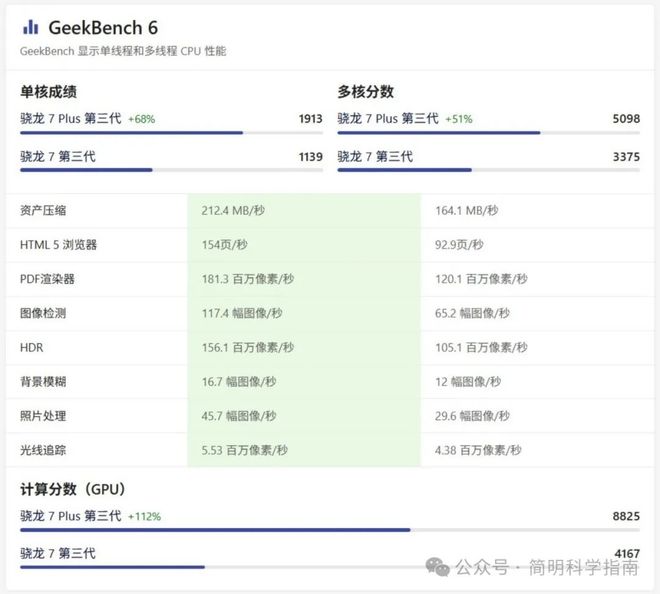Image resolution: width=660 pixels, height=594 pixels.
Task: Click the +51% badge
Action: [459, 119]
